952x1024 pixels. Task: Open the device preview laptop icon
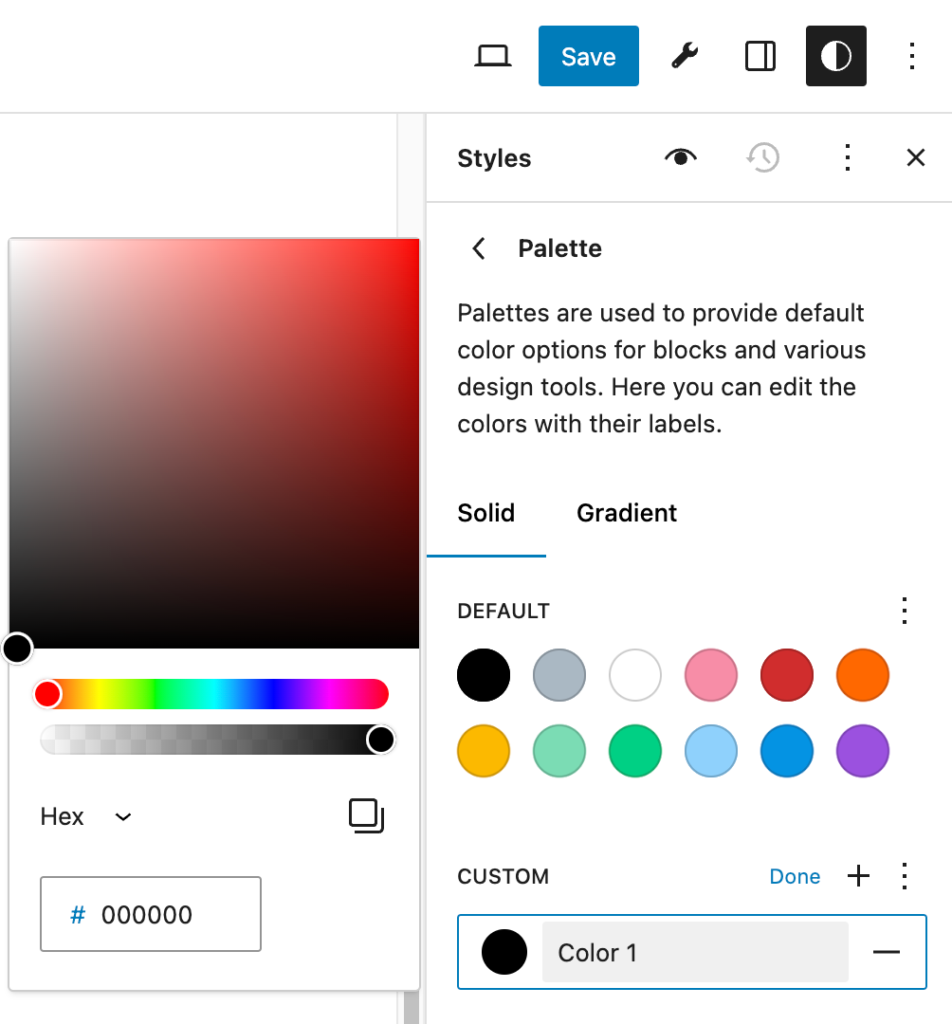[x=492, y=57]
